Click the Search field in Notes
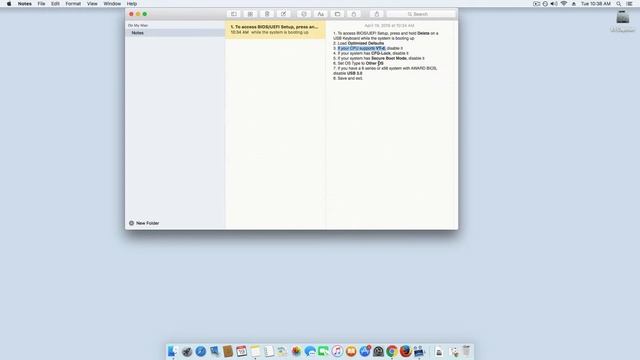The width and height of the screenshot is (640, 360). tap(420, 14)
